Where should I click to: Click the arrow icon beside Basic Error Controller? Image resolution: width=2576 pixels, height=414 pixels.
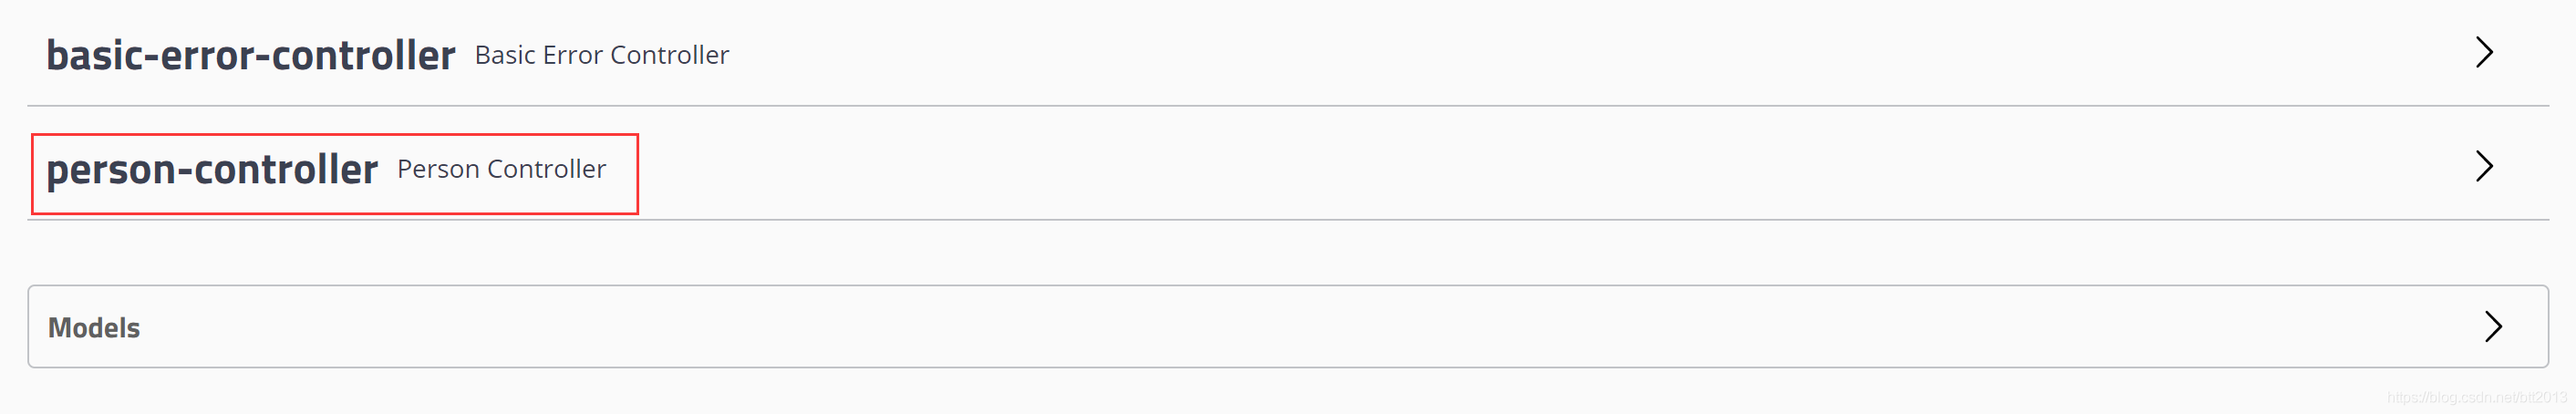[x=2484, y=52]
